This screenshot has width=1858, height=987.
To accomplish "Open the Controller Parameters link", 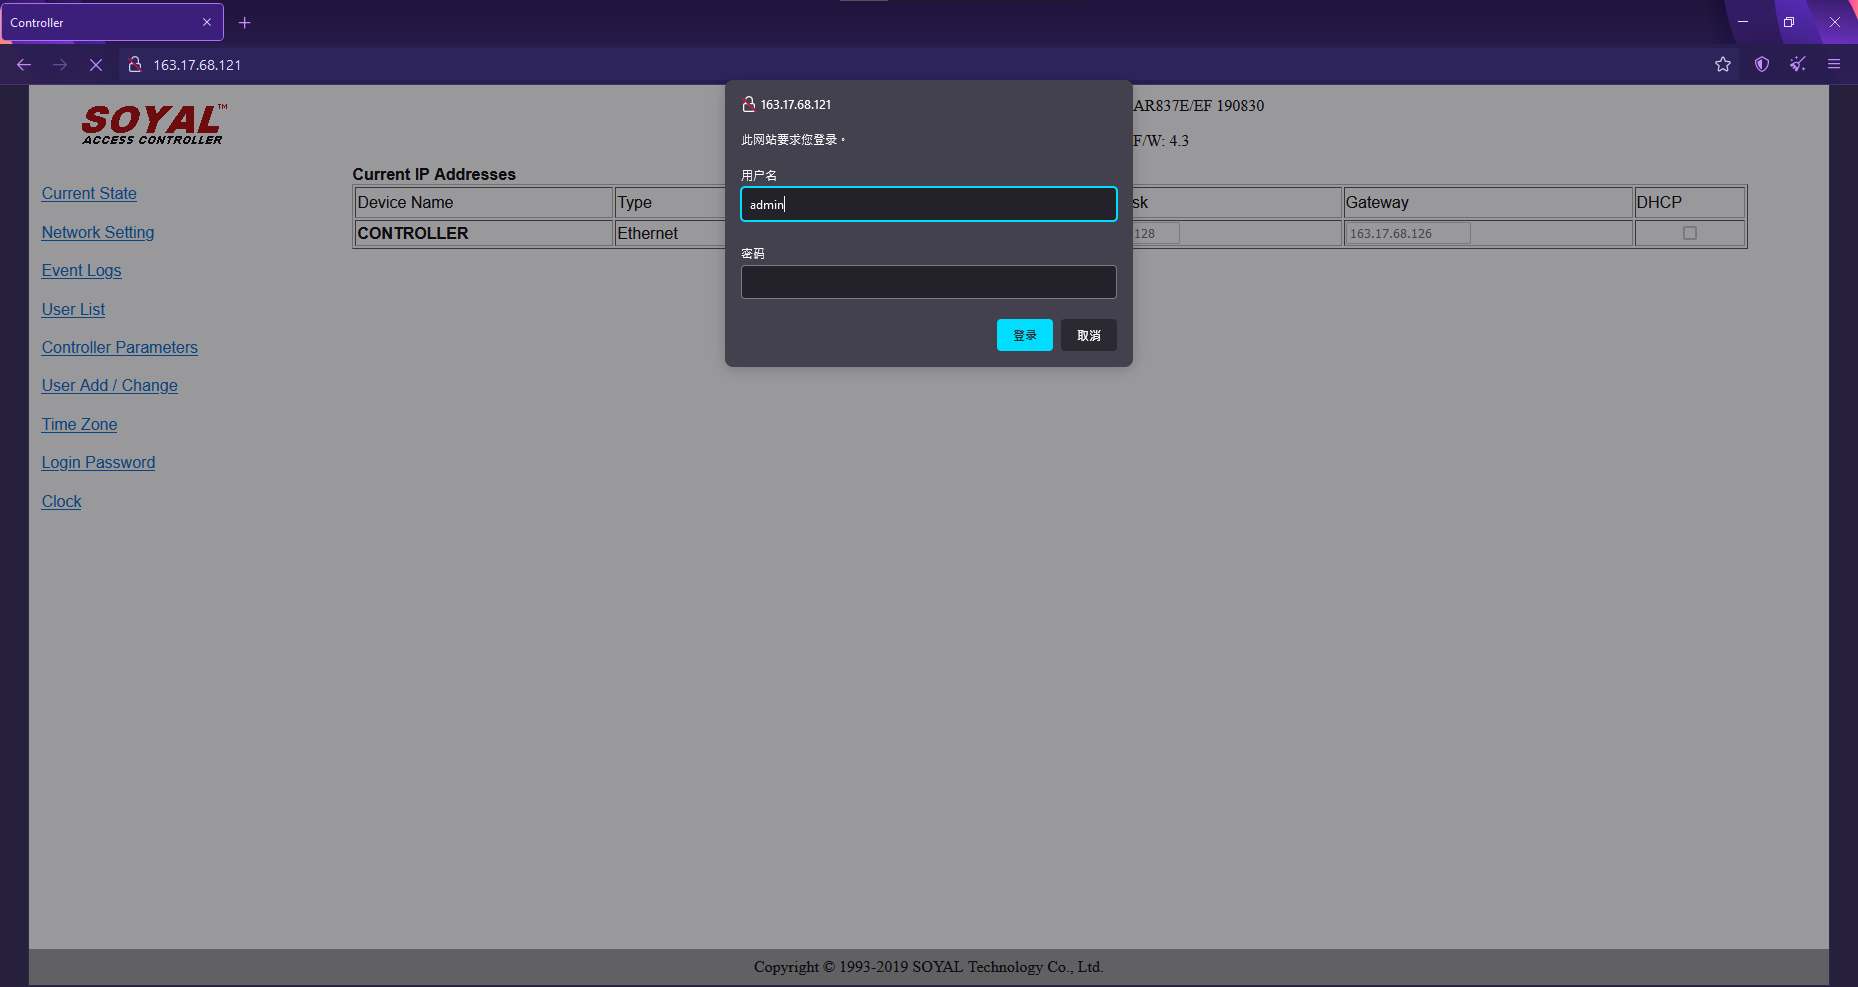I will [x=120, y=347].
